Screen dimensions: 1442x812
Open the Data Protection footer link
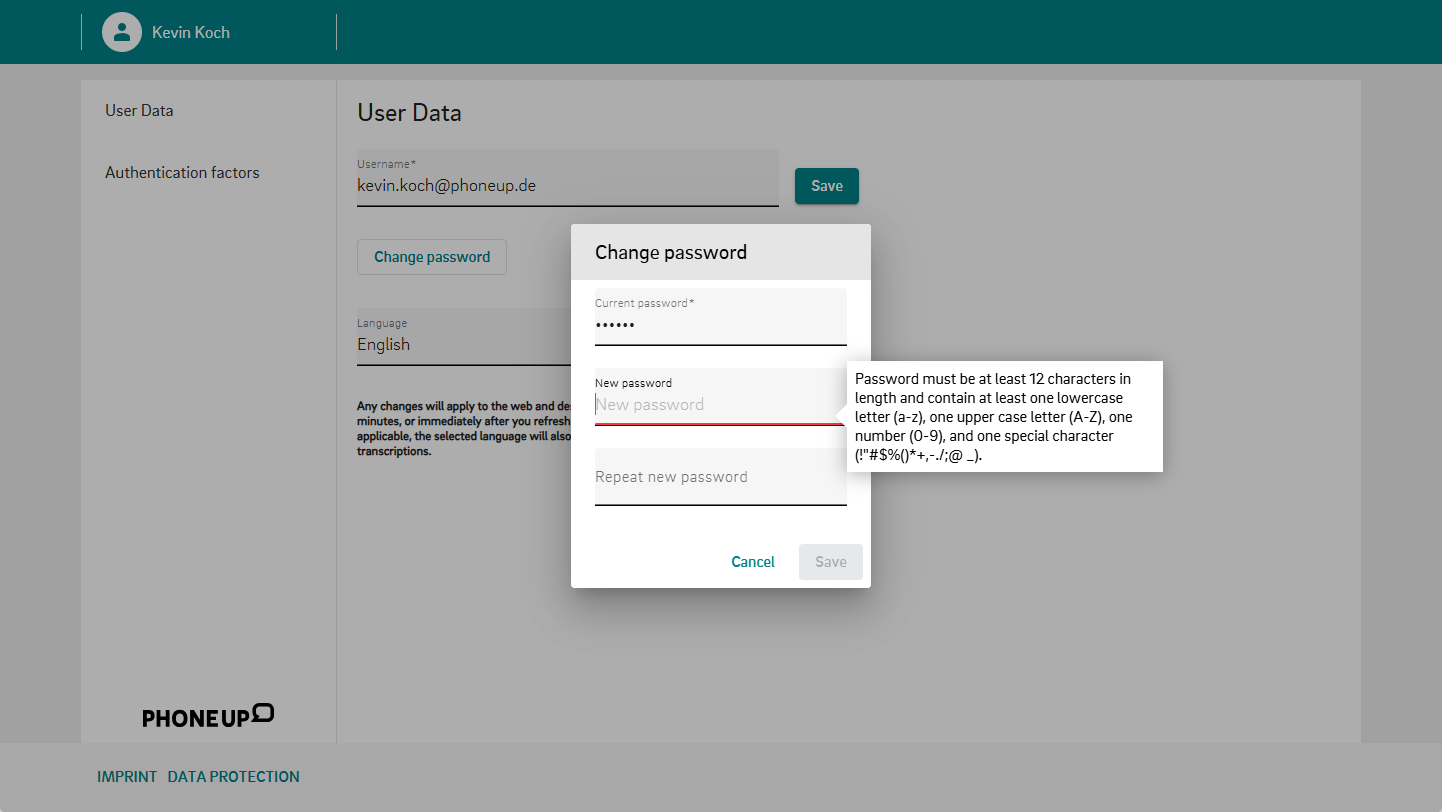(233, 777)
